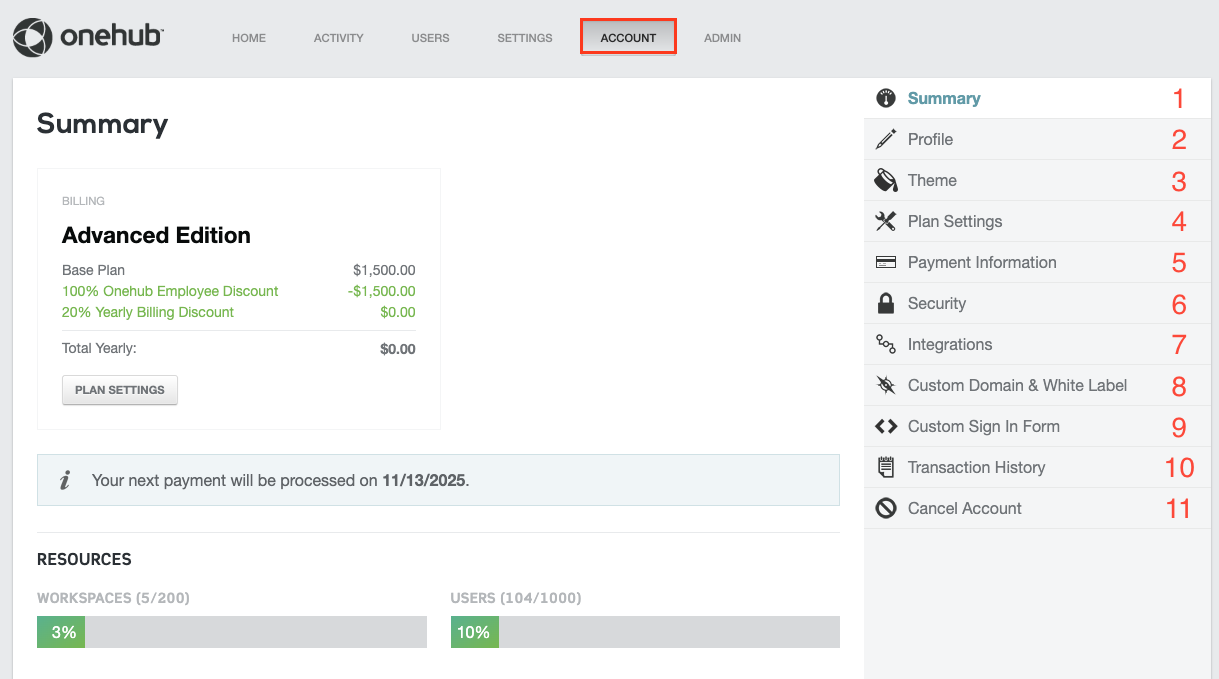Viewport: 1219px width, 679px height.
Task: Click the Users 10% usage bar
Action: point(645,632)
